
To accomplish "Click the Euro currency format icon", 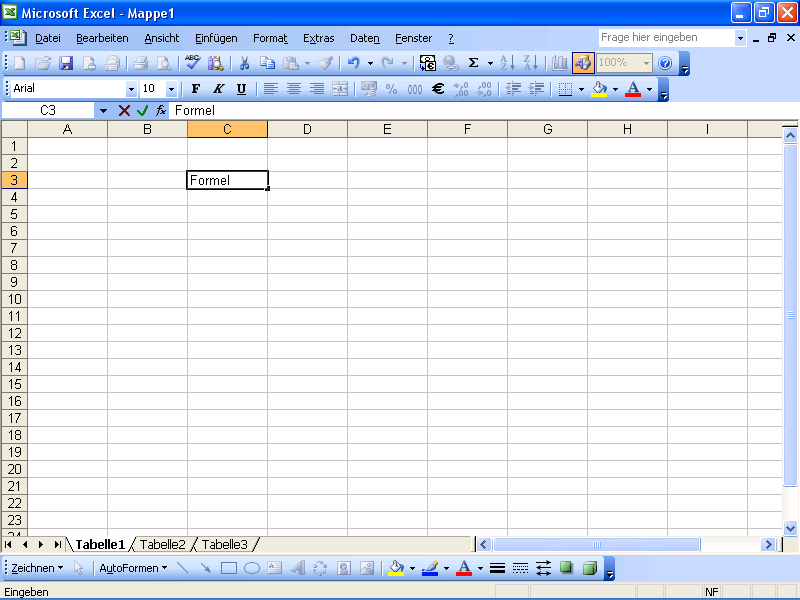I will (438, 89).
